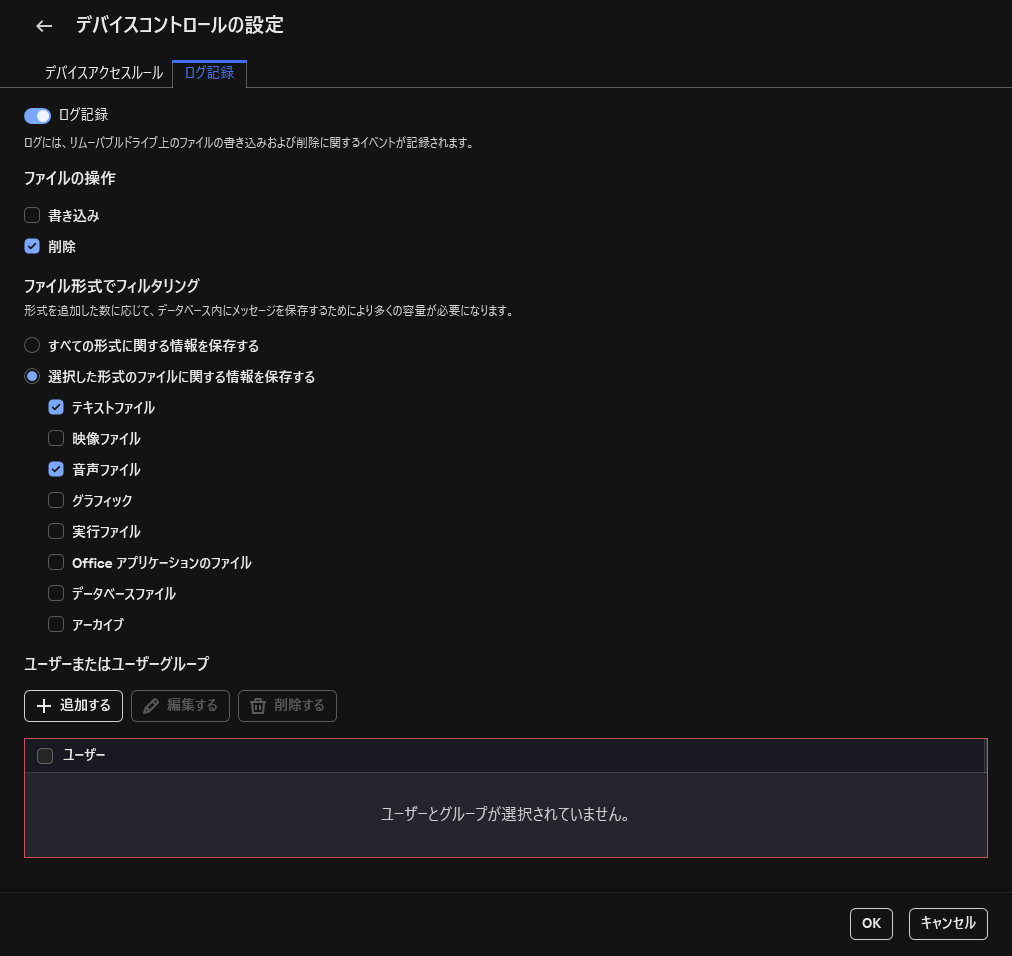
Task: Toggle the ユーザー table header checkbox
Action: point(44,755)
